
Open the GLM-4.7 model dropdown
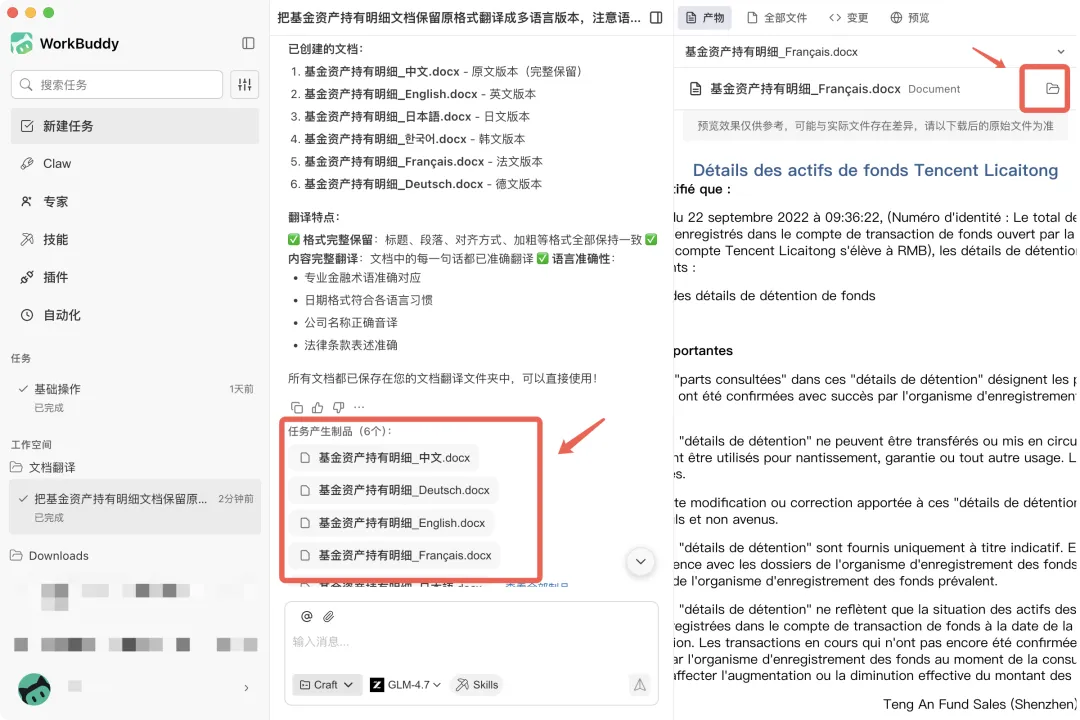click(406, 685)
